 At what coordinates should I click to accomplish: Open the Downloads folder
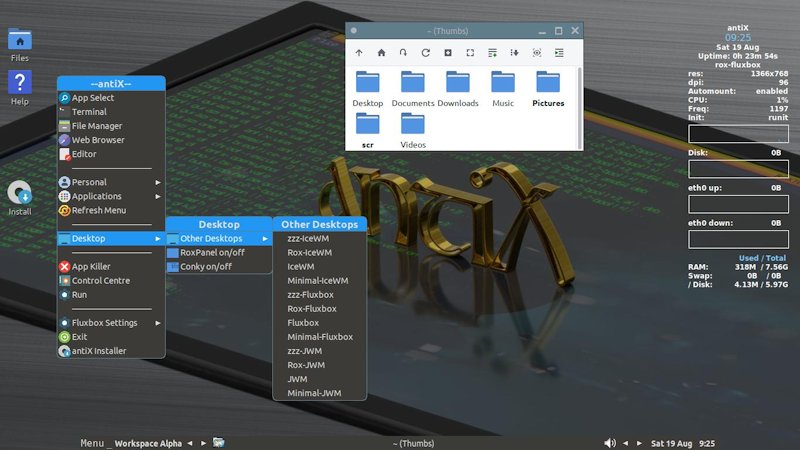458,89
